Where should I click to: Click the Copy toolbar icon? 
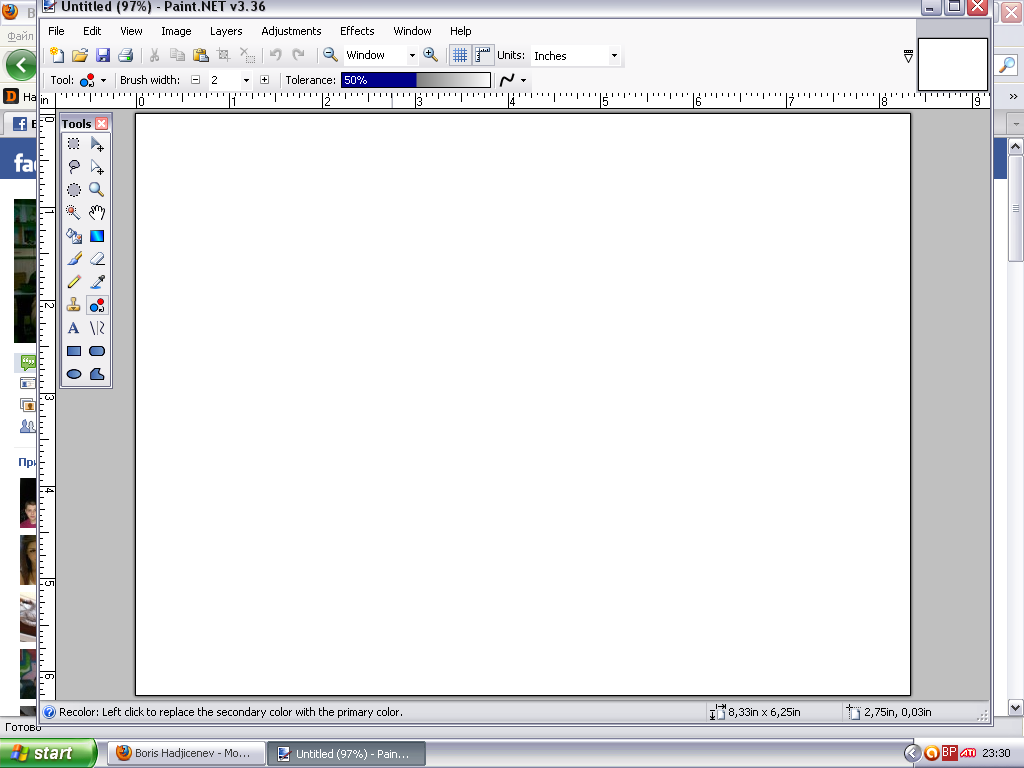tap(177, 56)
